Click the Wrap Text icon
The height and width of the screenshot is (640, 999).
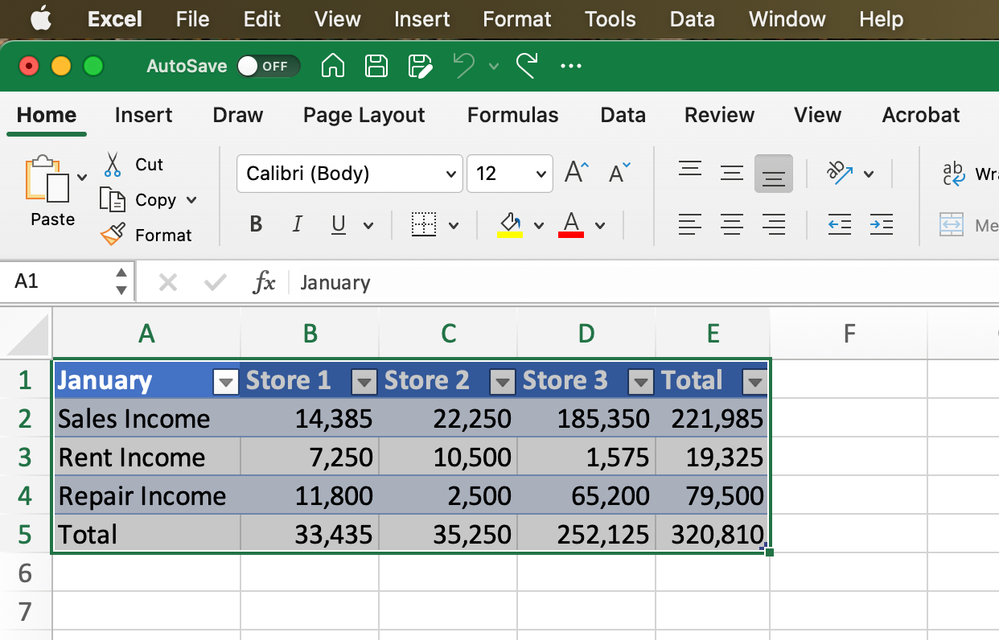[954, 173]
